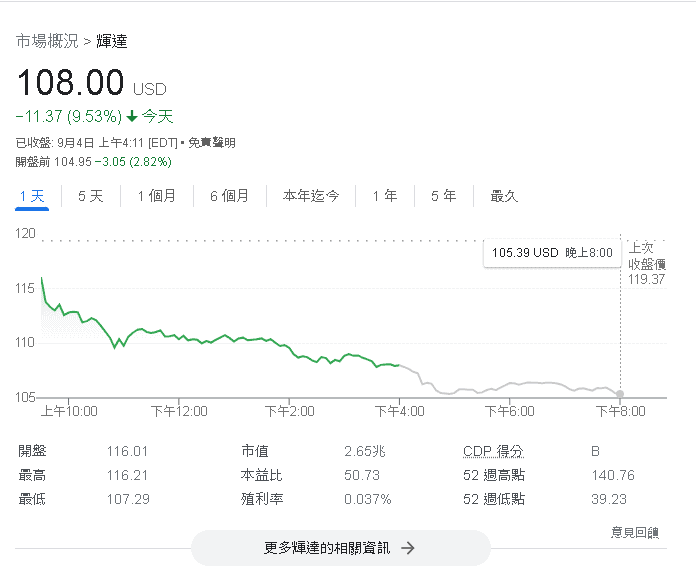The image size is (696, 568).
Task: Click the 下午12:00 axis label
Action: 179,411
